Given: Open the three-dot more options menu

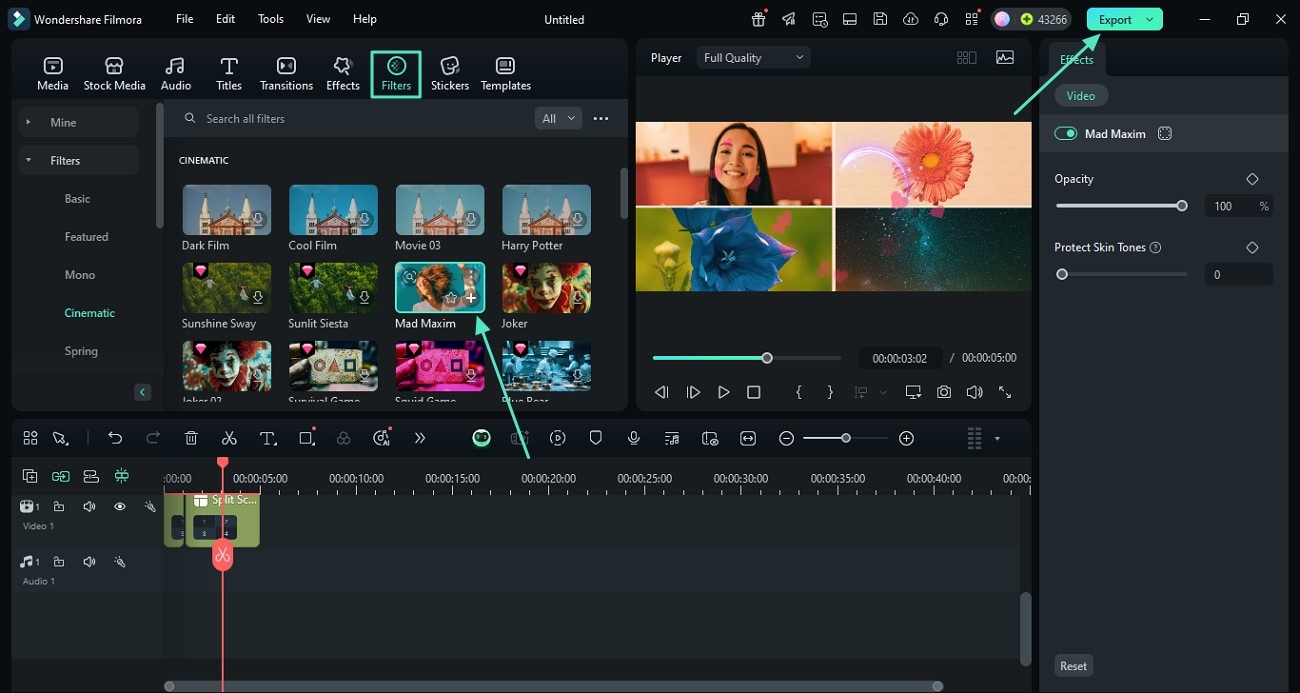Looking at the screenshot, I should (x=601, y=118).
